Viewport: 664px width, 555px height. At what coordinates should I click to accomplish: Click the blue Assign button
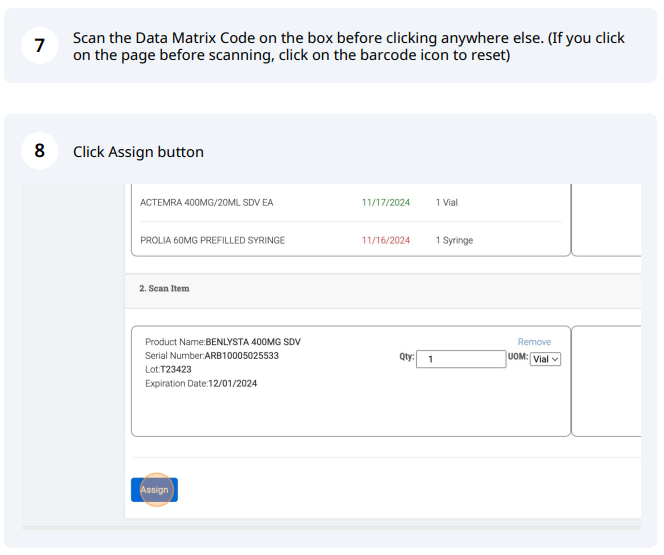pos(154,490)
